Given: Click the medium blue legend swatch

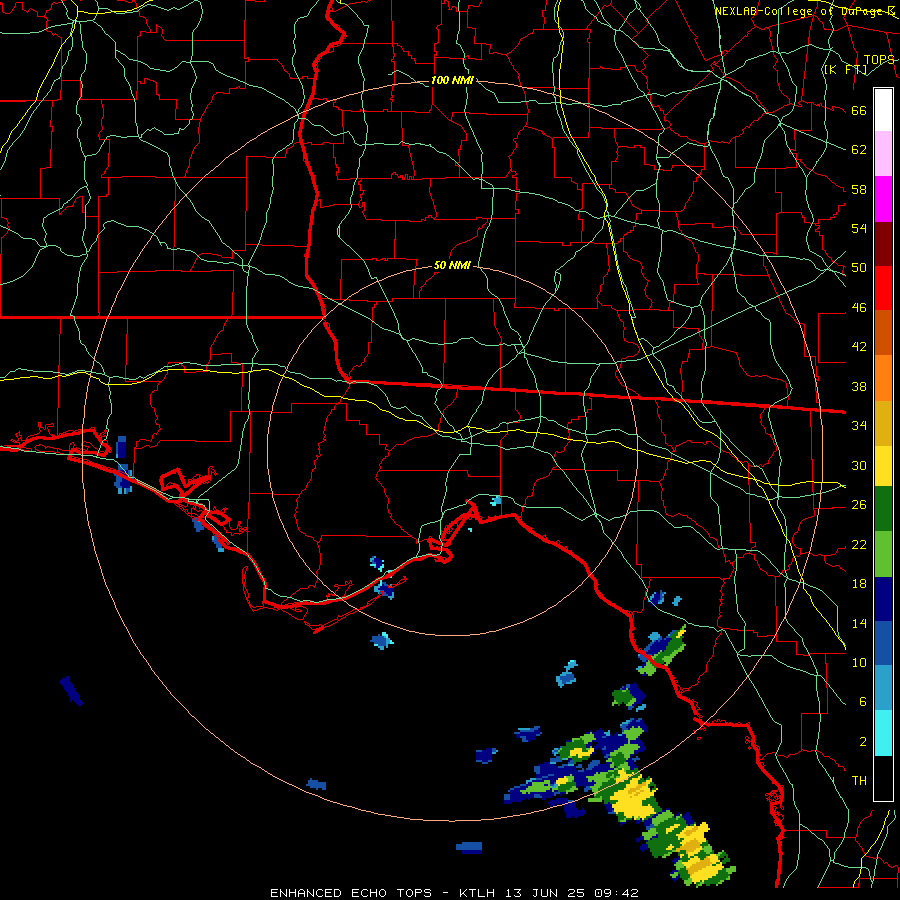Looking at the screenshot, I should pyautogui.click(x=883, y=643).
